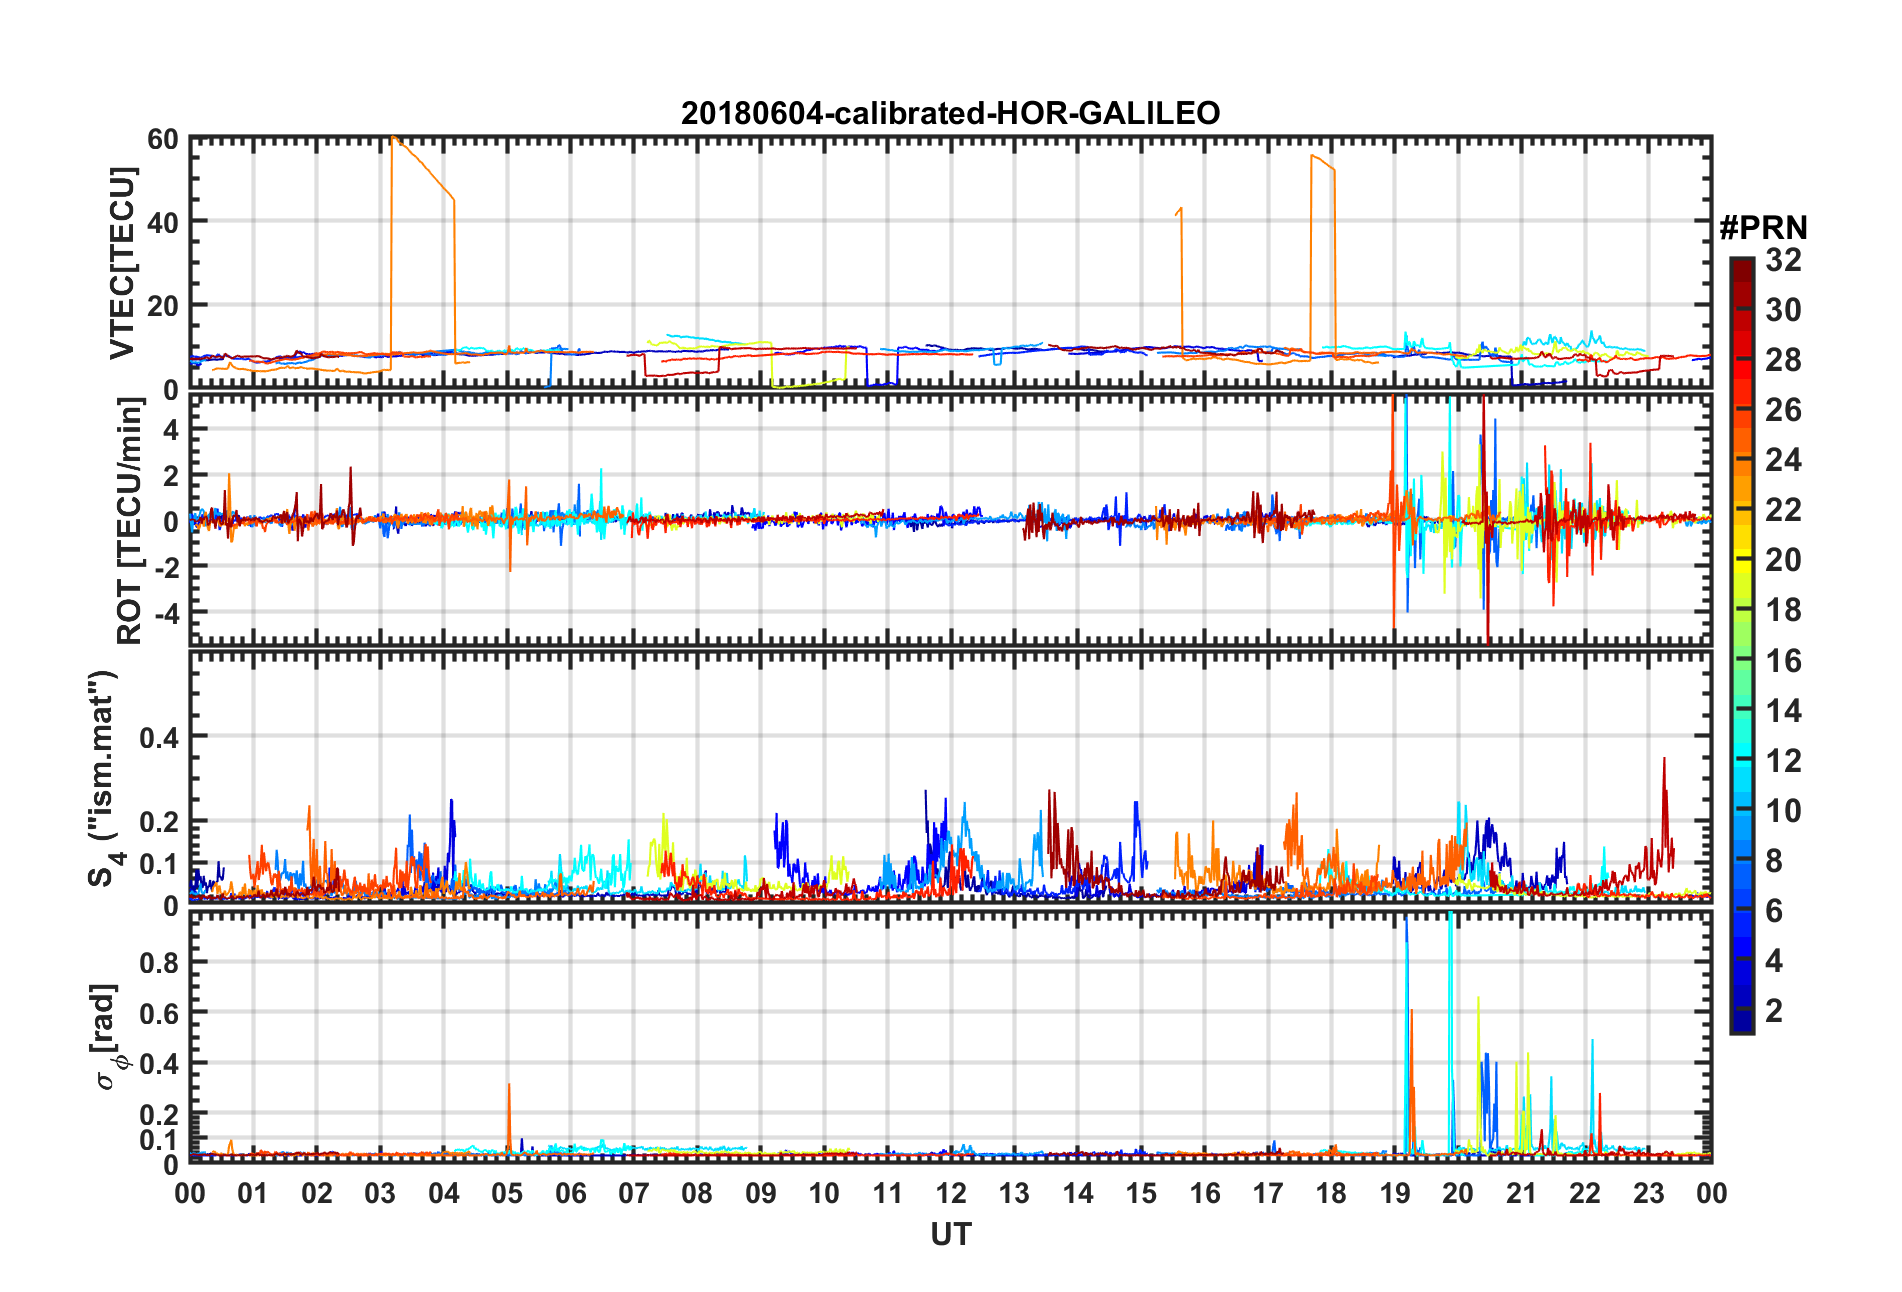This screenshot has width=1902, height=1292.
Task: Click the #PRN colorbar title
Action: pyautogui.click(x=1763, y=228)
